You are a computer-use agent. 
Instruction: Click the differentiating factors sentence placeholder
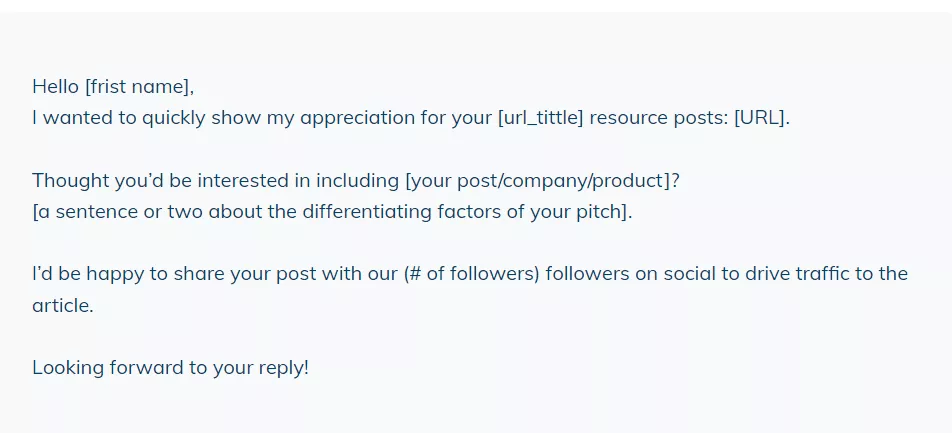tap(330, 212)
